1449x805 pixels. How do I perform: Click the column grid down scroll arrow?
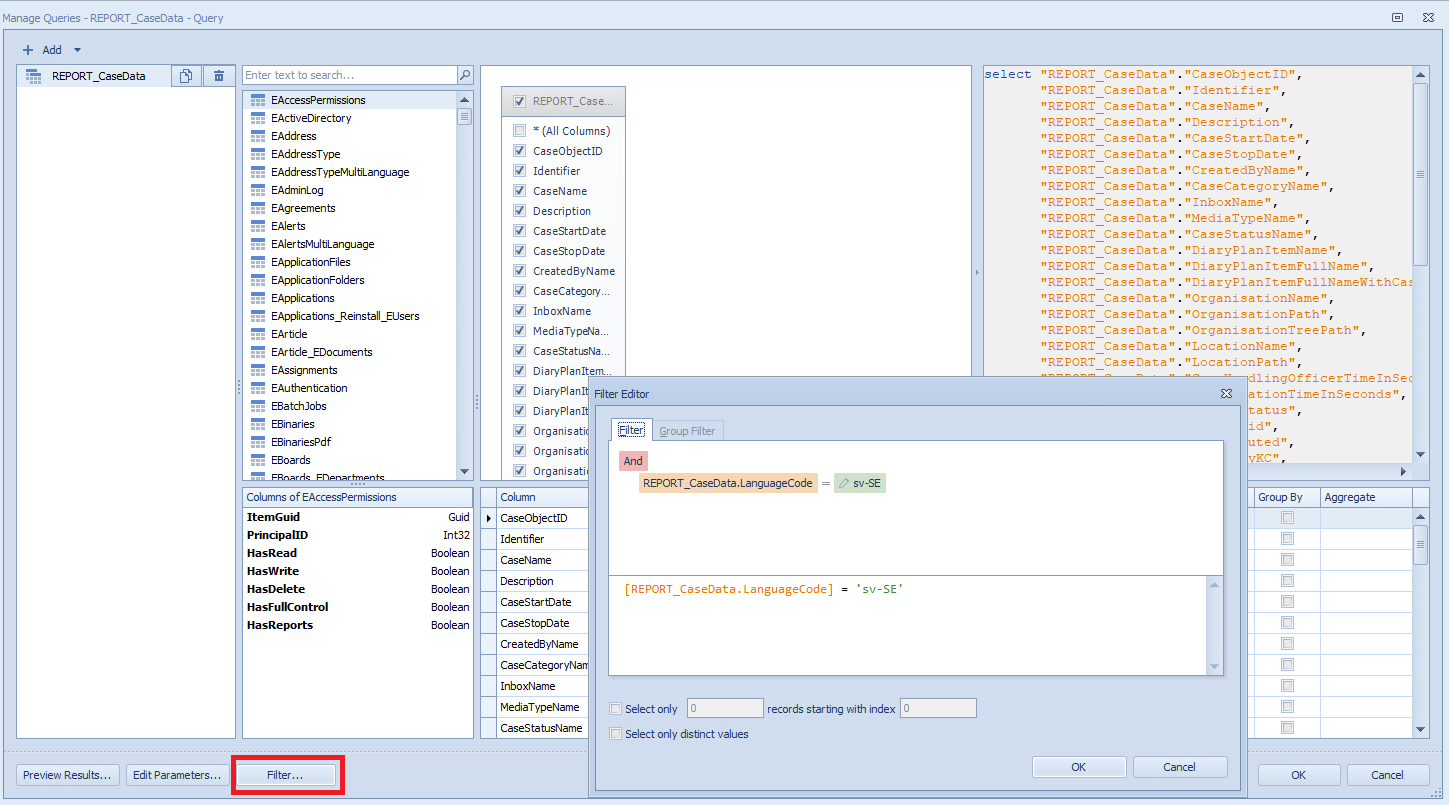[x=1421, y=731]
